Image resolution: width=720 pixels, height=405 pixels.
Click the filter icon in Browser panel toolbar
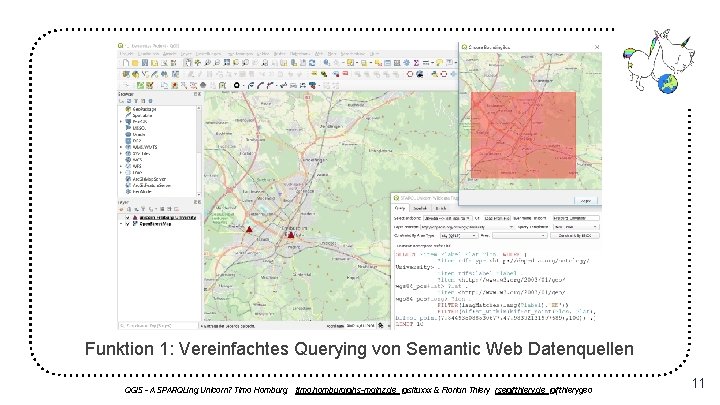tap(136, 101)
